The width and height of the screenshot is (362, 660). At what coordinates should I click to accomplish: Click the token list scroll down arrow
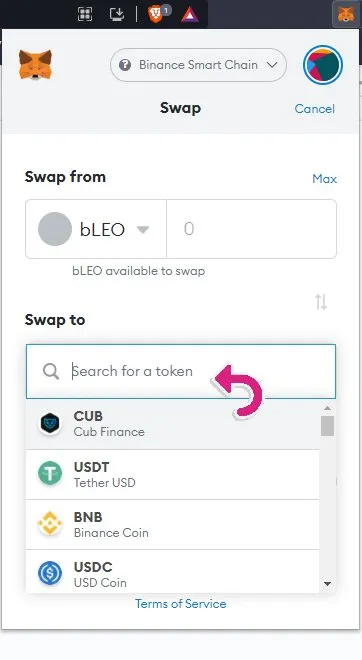click(x=327, y=583)
